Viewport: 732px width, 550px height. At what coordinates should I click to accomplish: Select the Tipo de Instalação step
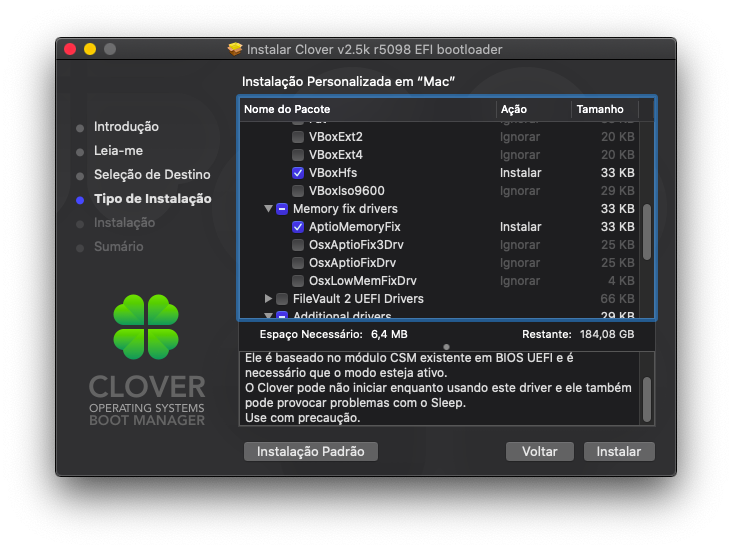tap(153, 199)
